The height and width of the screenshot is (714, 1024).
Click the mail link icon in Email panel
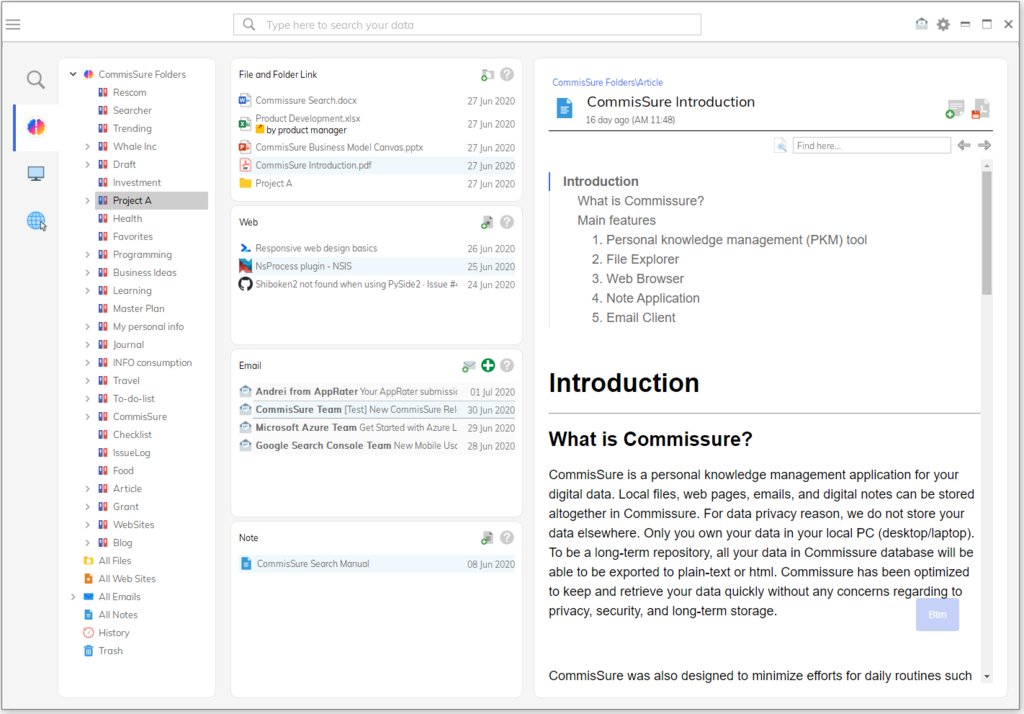468,366
